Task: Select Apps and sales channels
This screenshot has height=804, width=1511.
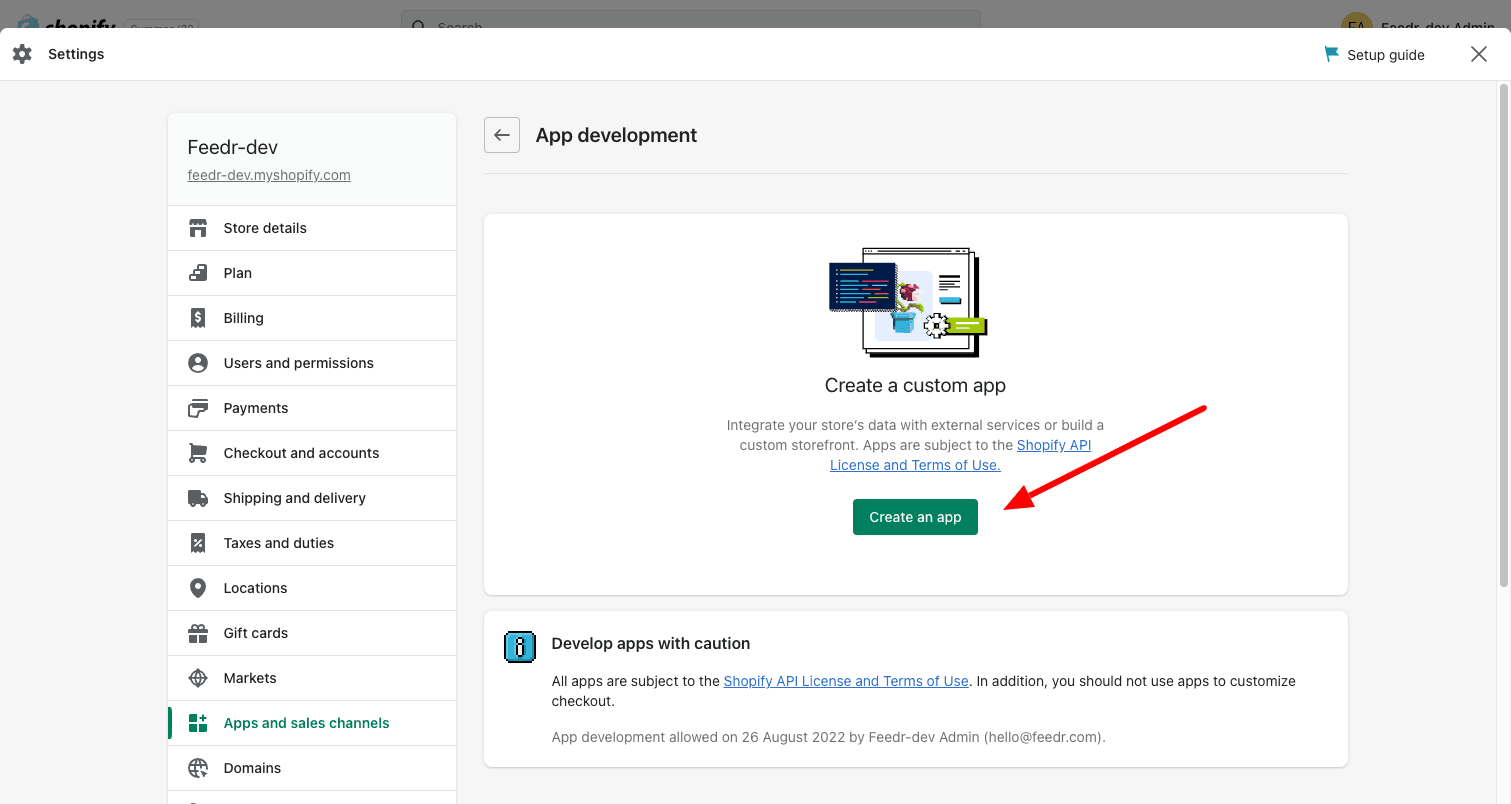Action: tap(306, 723)
